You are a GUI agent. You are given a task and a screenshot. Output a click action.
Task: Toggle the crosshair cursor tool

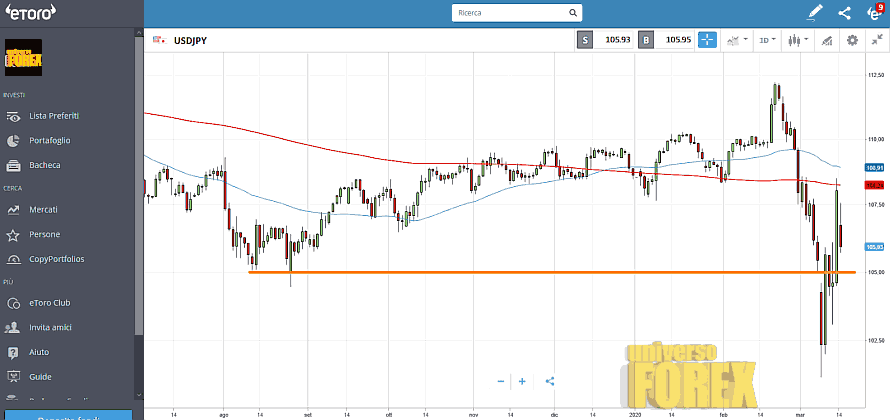click(x=707, y=40)
